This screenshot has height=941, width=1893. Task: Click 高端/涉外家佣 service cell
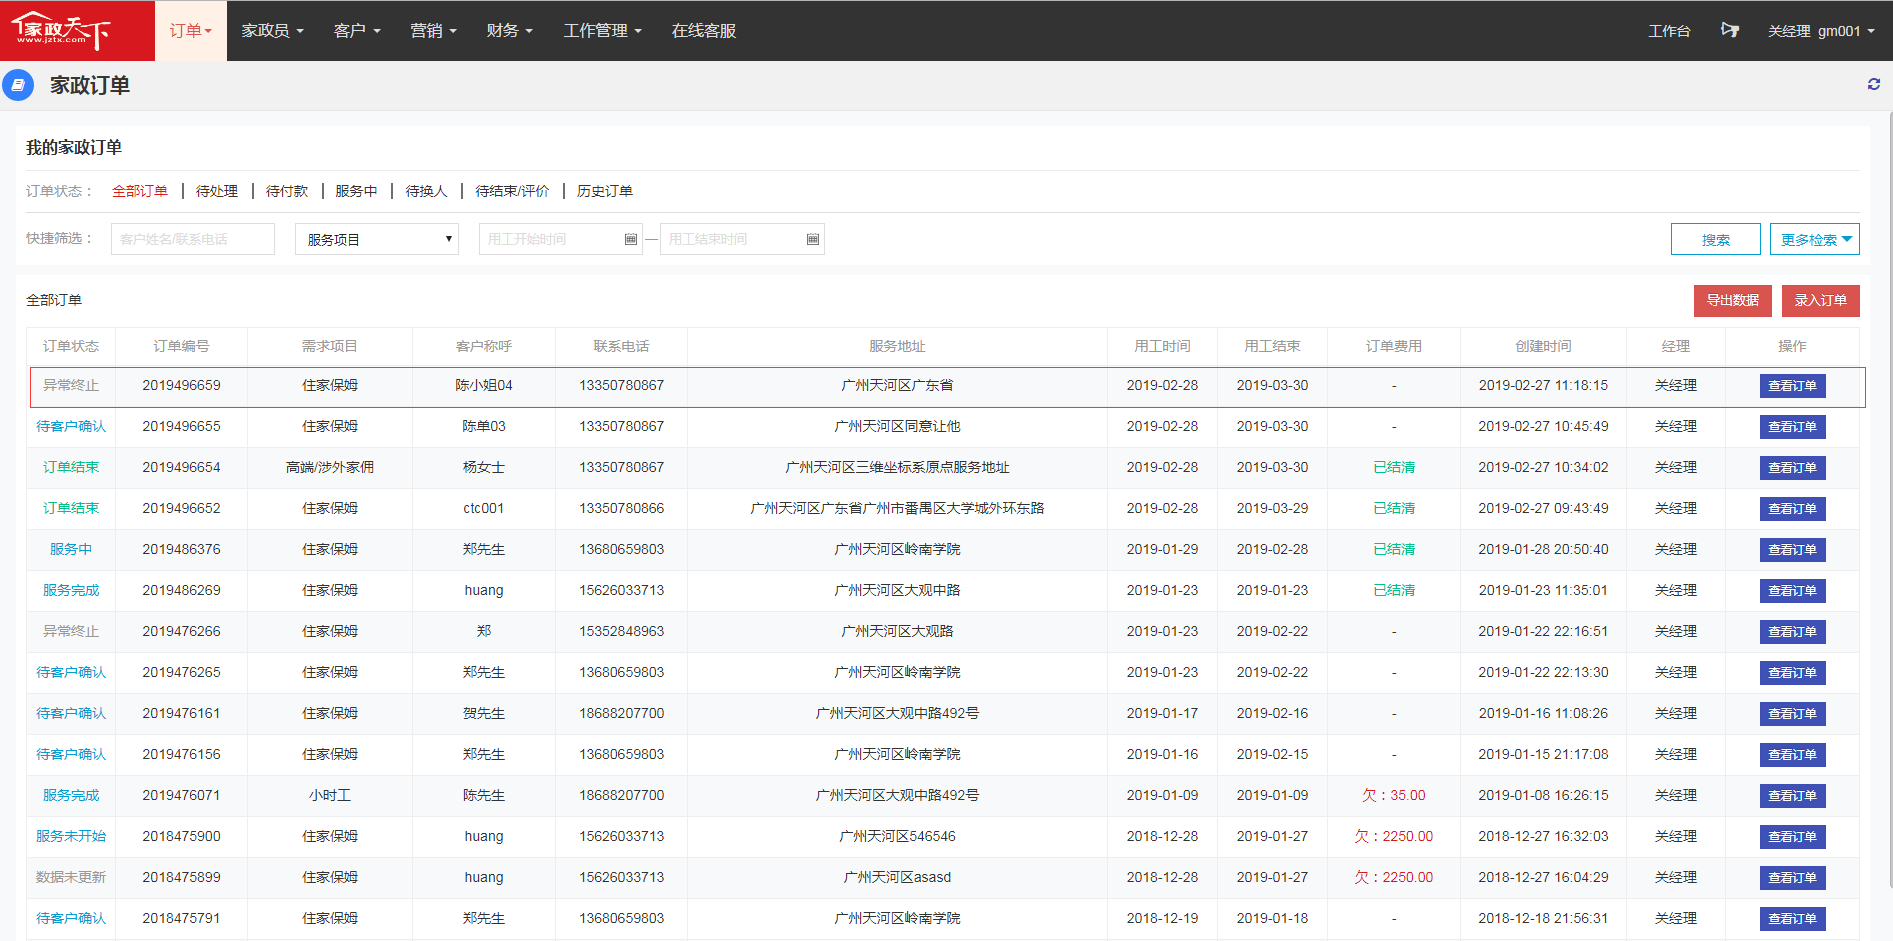(x=330, y=467)
